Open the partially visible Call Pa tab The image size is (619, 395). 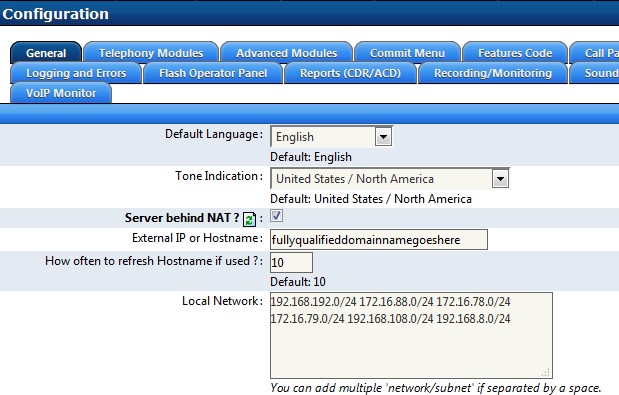pyautogui.click(x=595, y=53)
